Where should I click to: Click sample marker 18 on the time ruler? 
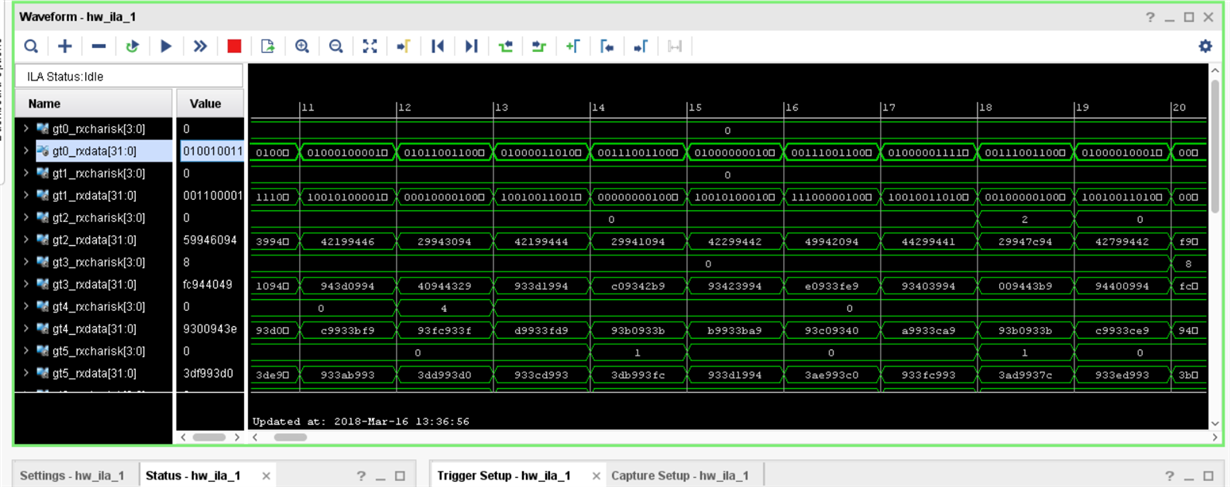tap(985, 107)
